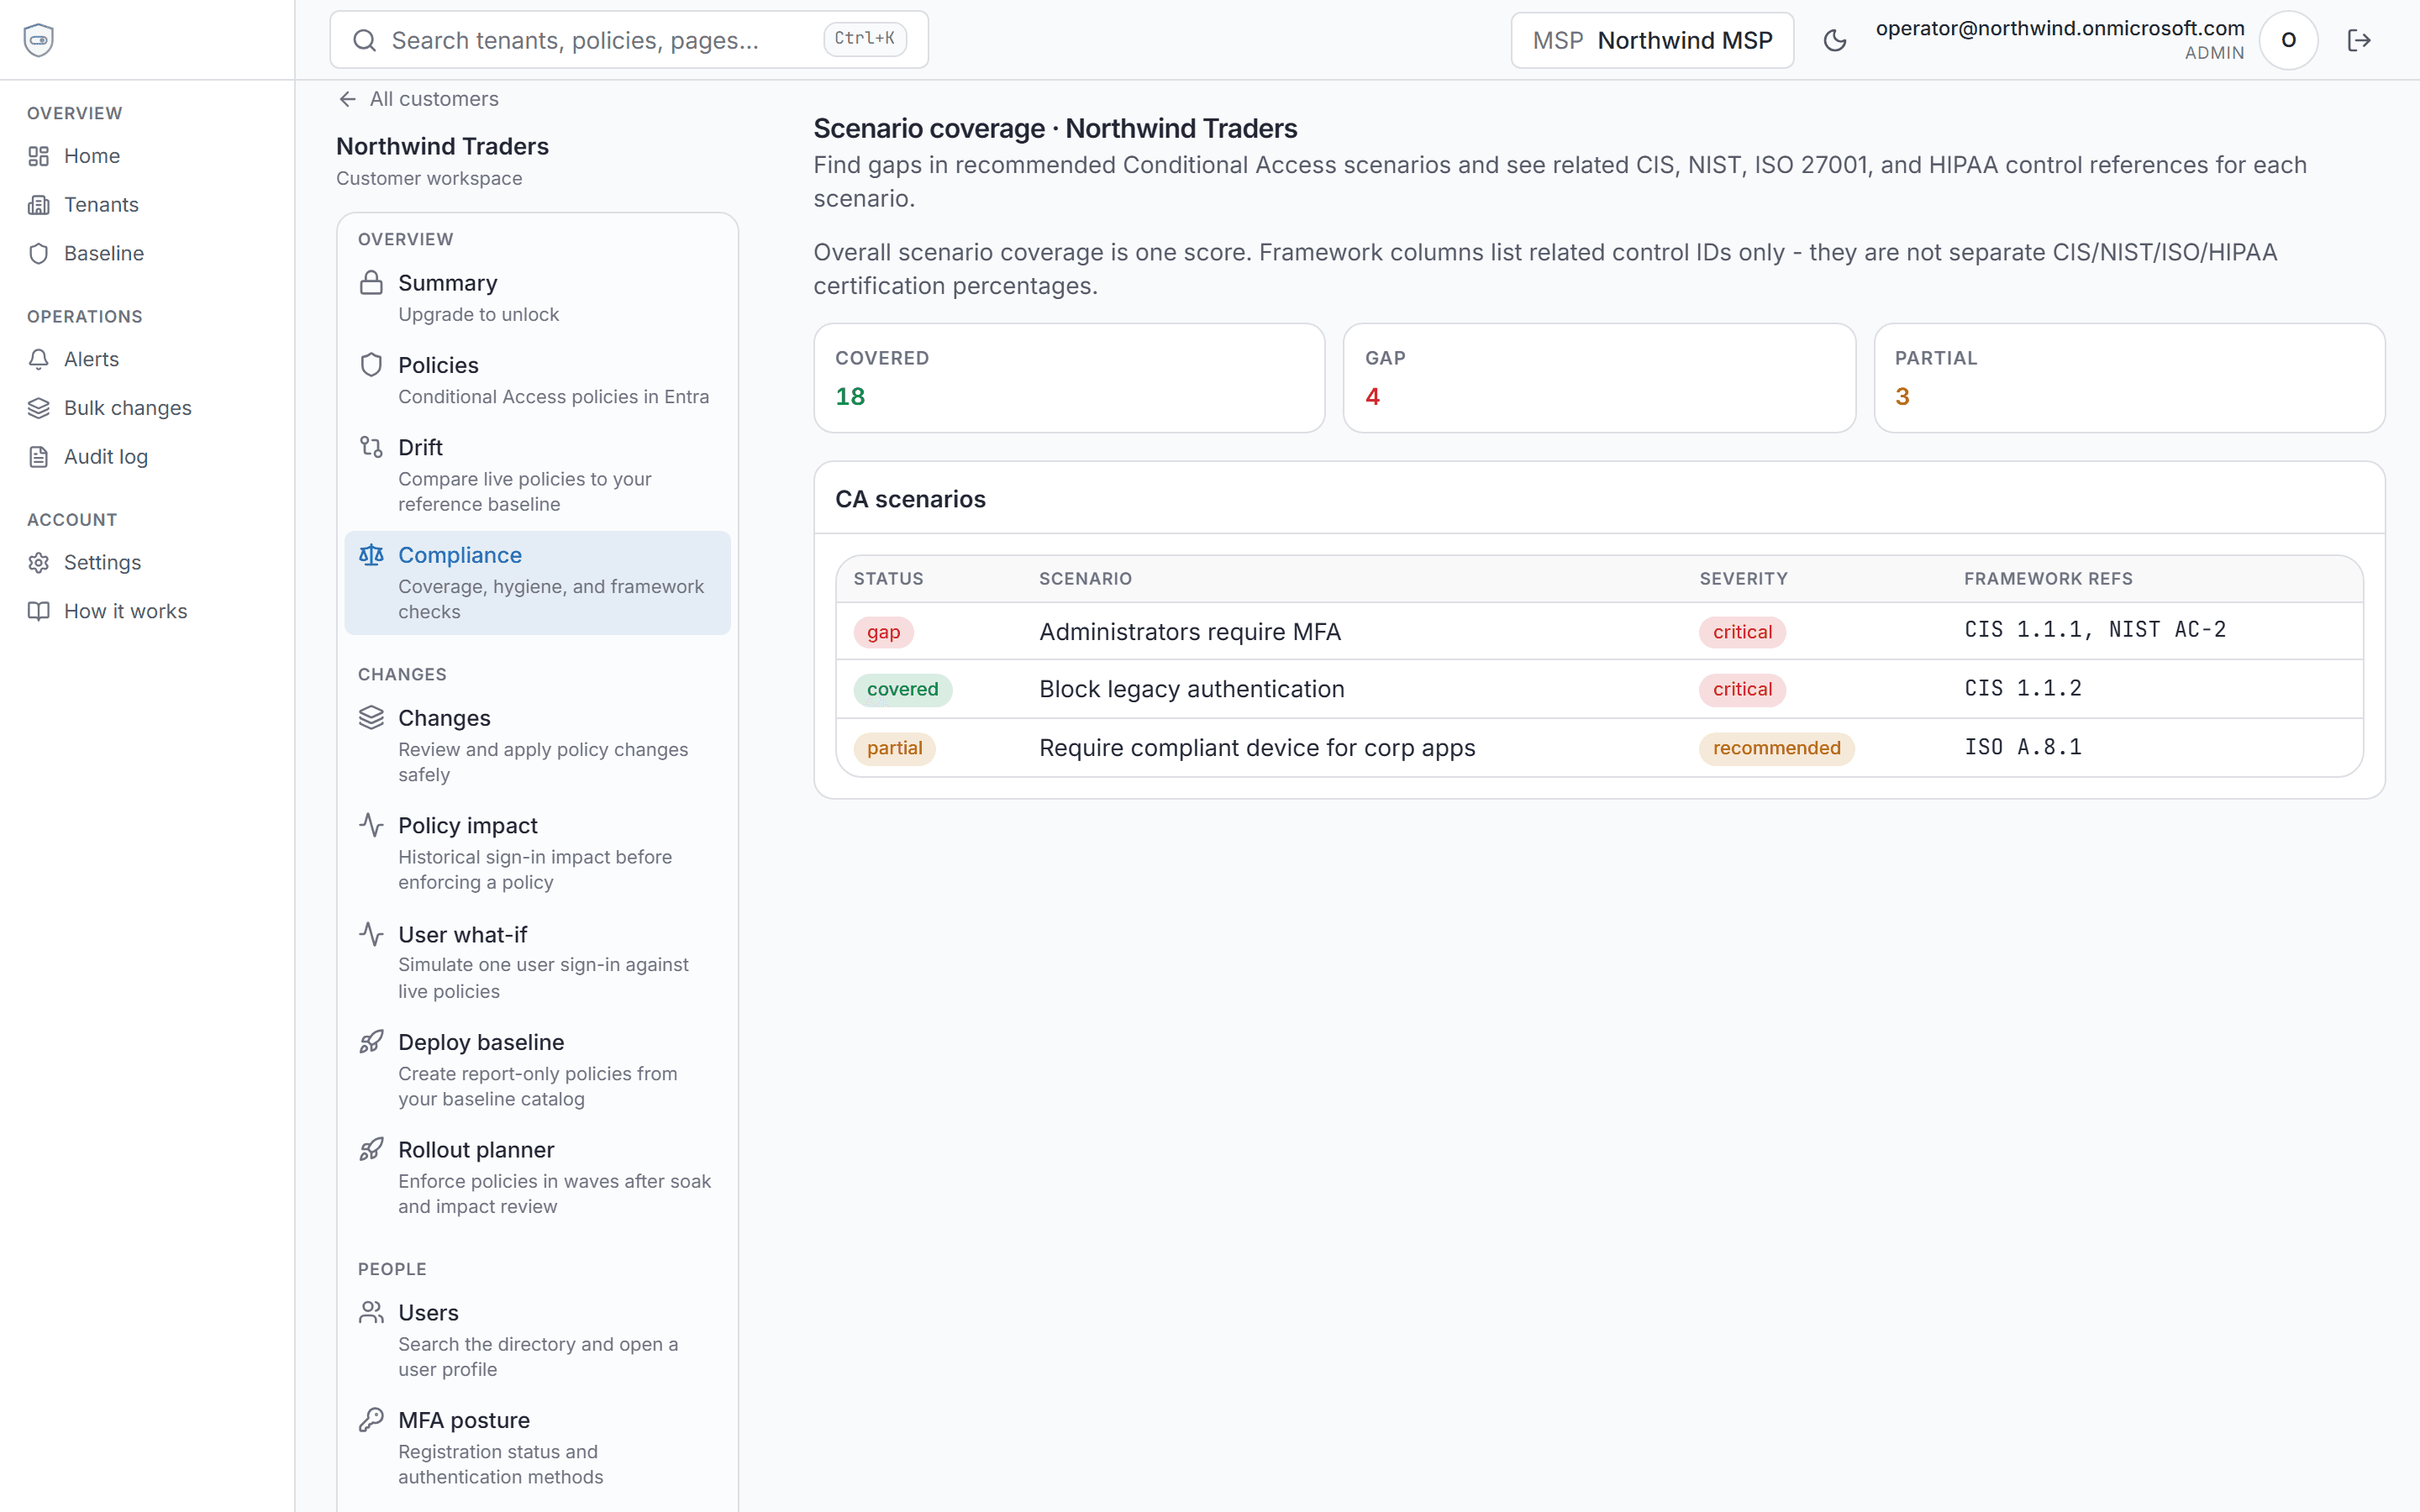This screenshot has width=2420, height=1512.
Task: Click the Home grid icon
Action: (x=38, y=156)
